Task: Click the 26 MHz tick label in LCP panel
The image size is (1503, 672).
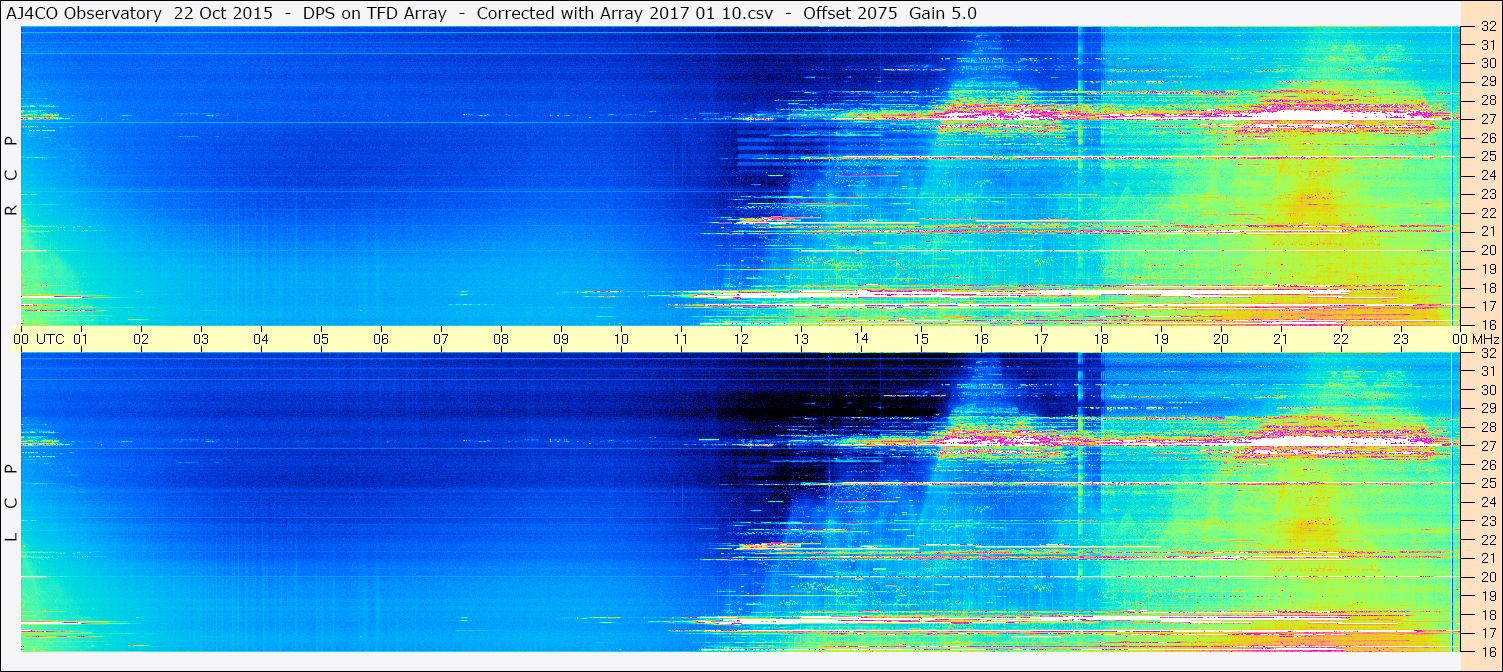Action: point(1488,465)
